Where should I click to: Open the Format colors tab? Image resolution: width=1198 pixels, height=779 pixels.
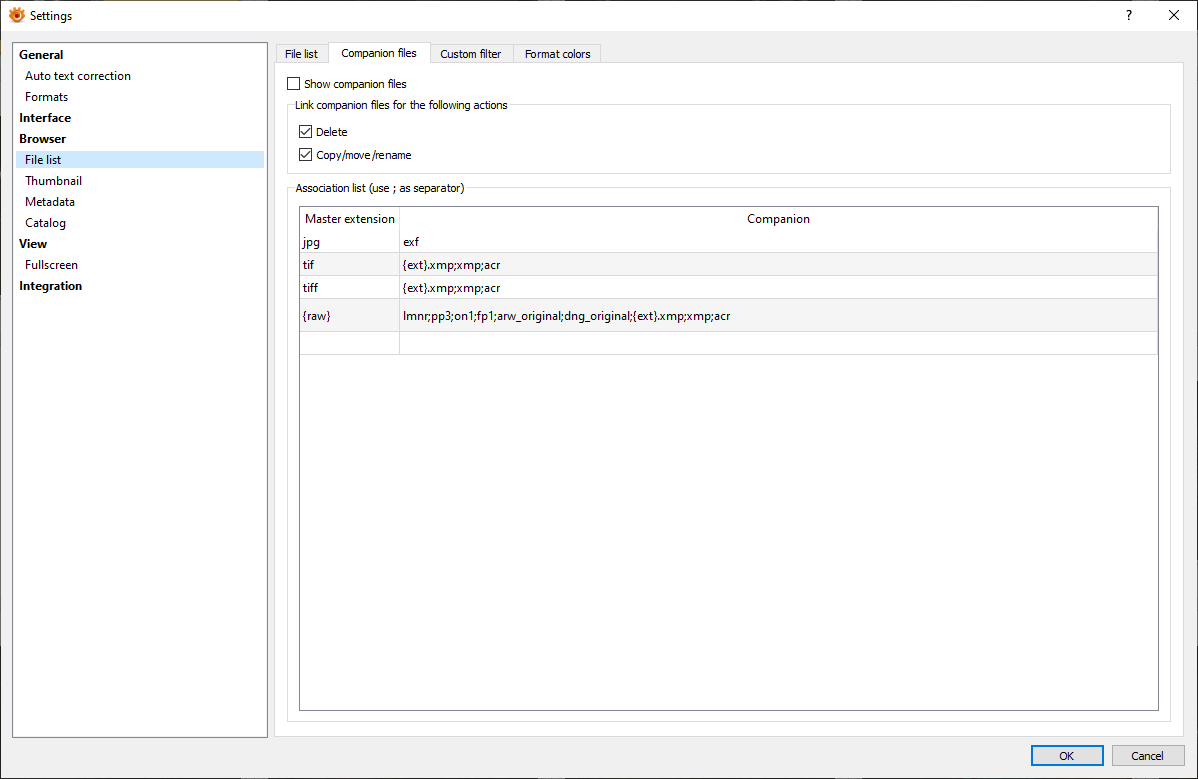557,54
